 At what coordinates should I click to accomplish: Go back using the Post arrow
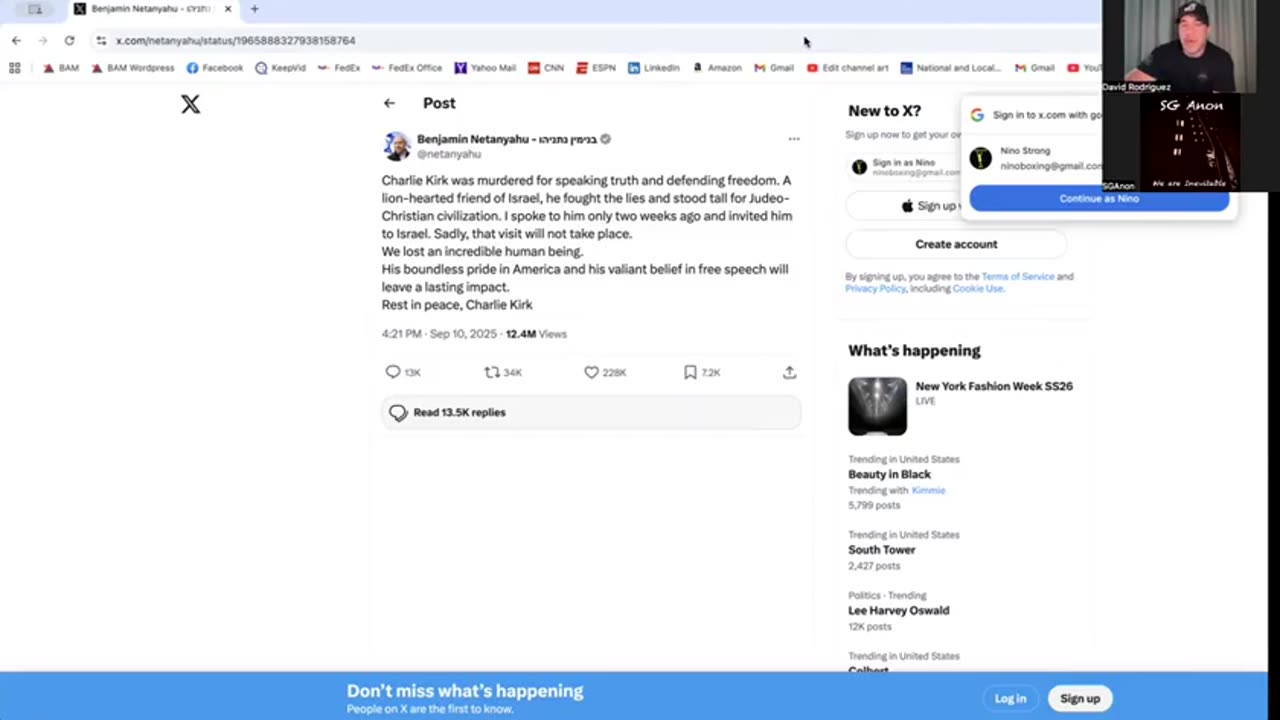pyautogui.click(x=389, y=103)
